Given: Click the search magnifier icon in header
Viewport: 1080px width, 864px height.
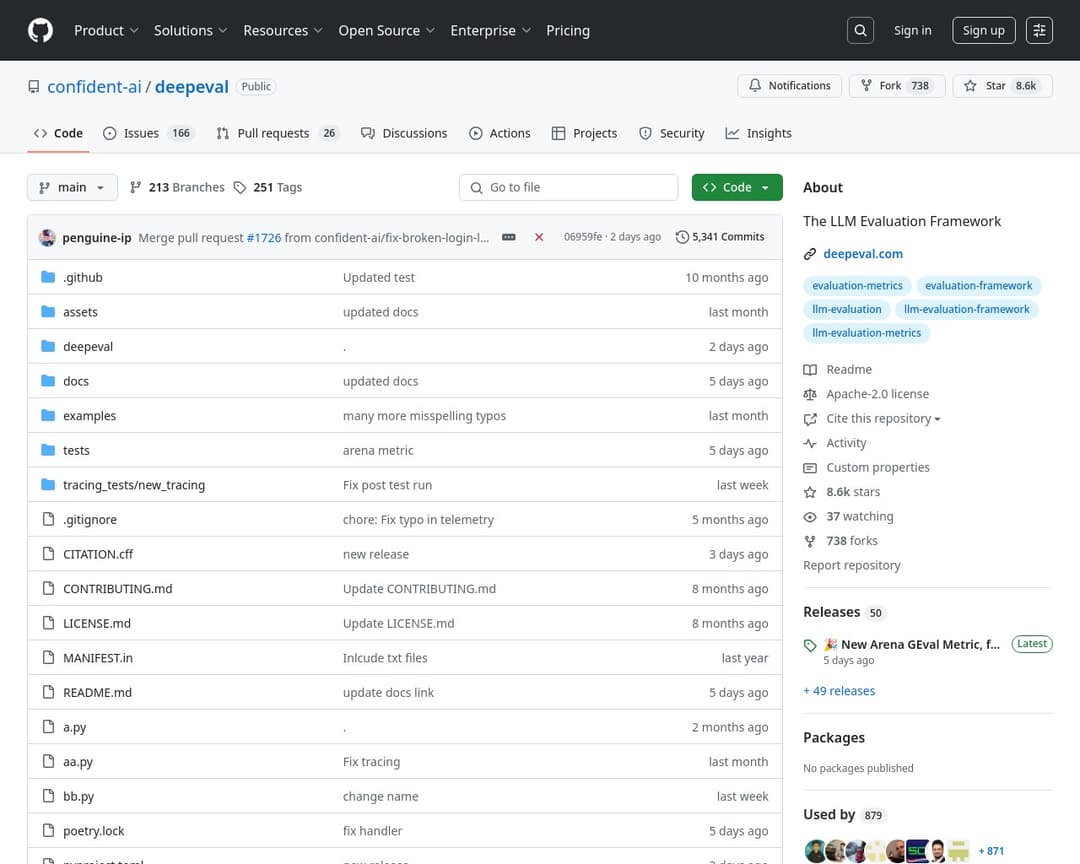Looking at the screenshot, I should pyautogui.click(x=860, y=30).
